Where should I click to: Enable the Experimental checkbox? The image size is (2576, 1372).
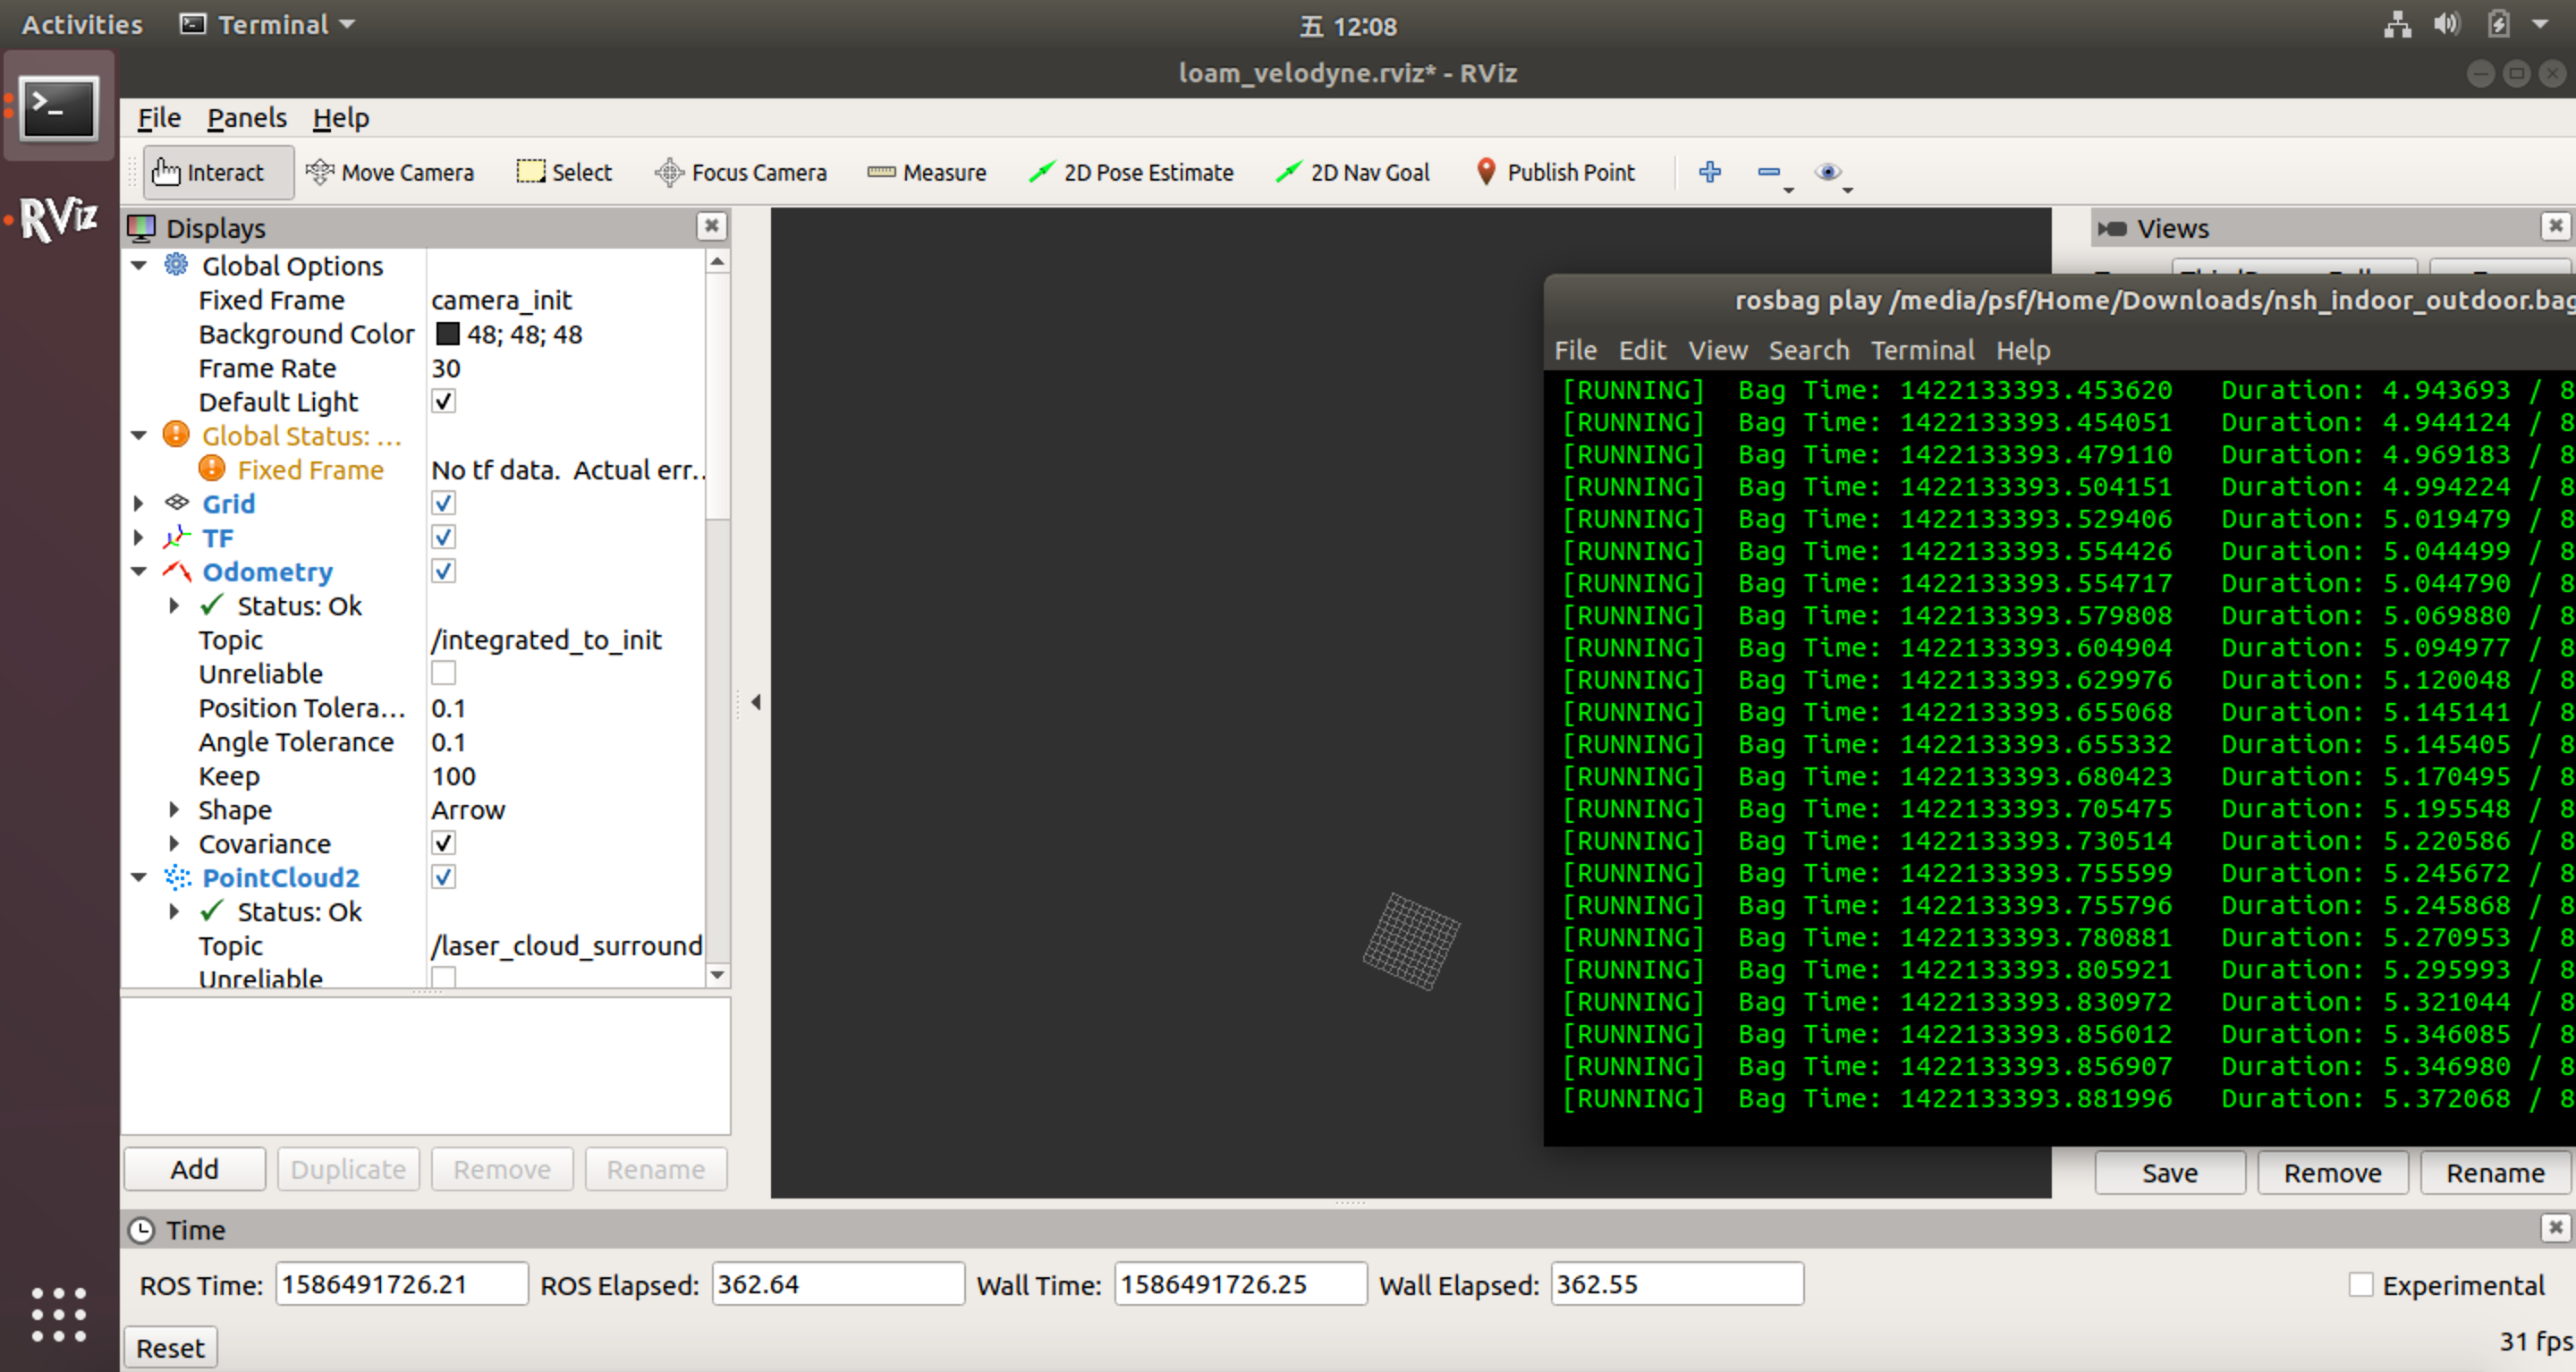2361,1285
